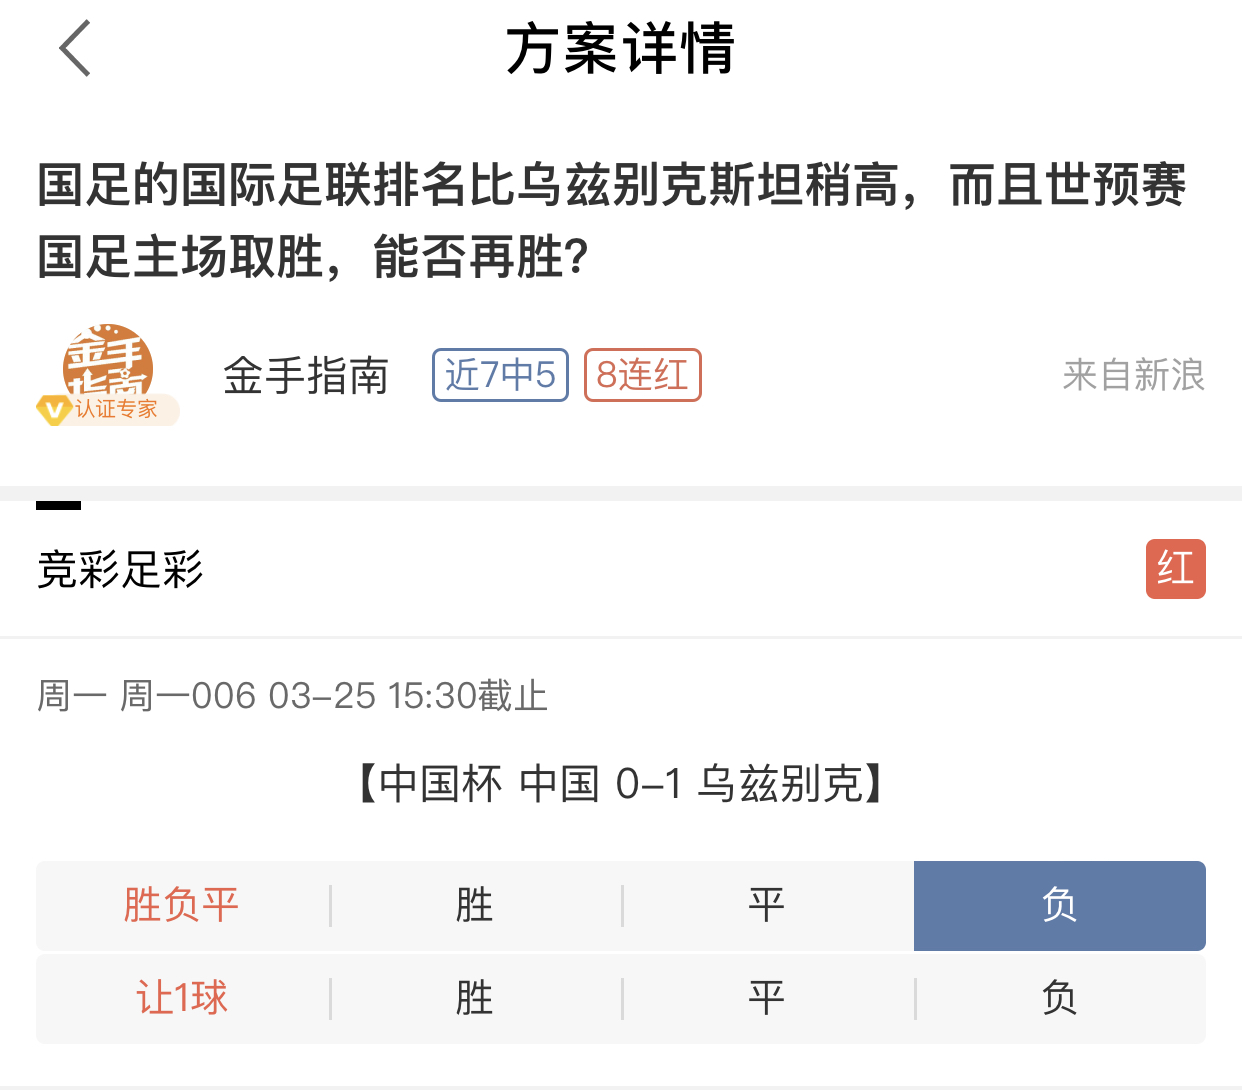
Task: Tap the 8连红 streak tag
Action: (x=642, y=375)
